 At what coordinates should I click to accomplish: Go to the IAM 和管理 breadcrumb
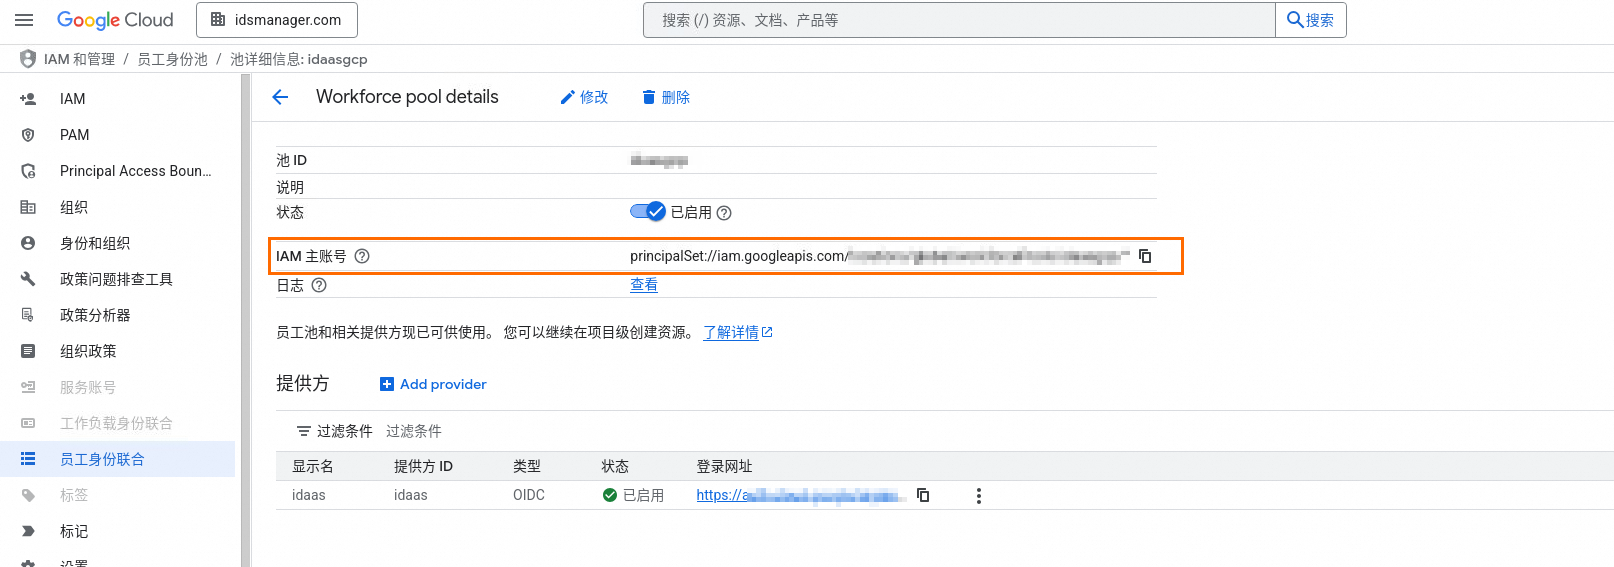pos(79,59)
